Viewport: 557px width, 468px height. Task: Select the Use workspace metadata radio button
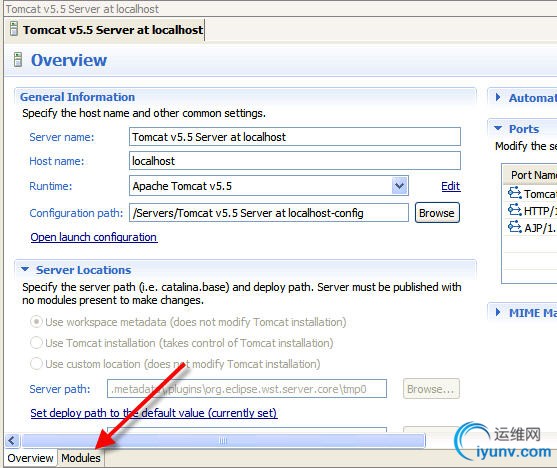[36, 322]
